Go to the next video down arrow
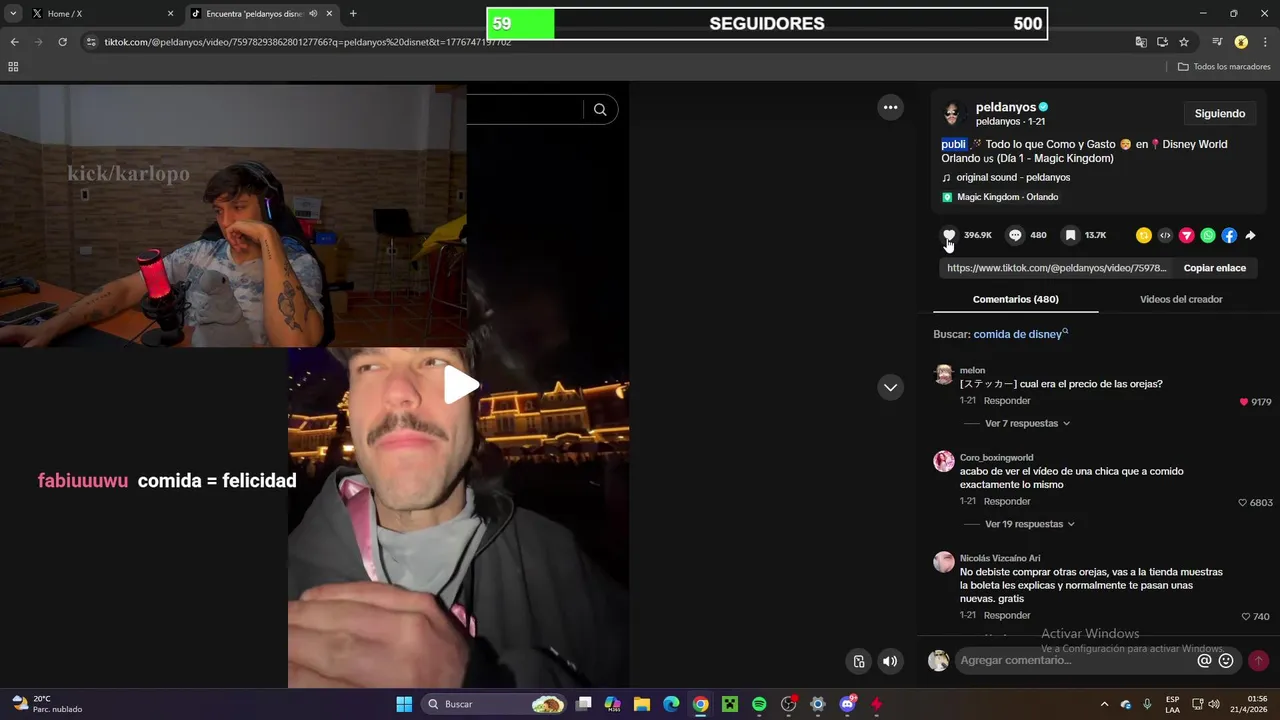1280x720 pixels. (x=890, y=387)
